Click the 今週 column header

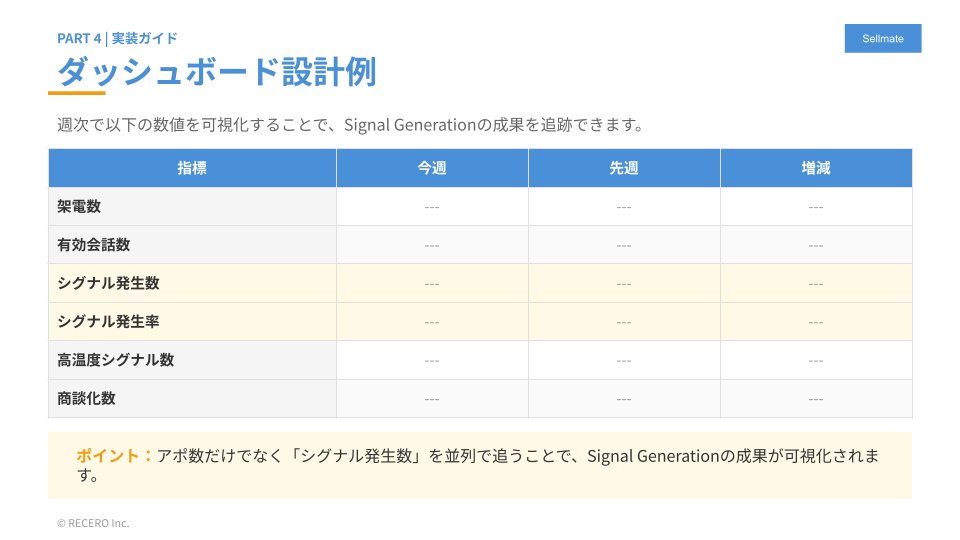(432, 168)
